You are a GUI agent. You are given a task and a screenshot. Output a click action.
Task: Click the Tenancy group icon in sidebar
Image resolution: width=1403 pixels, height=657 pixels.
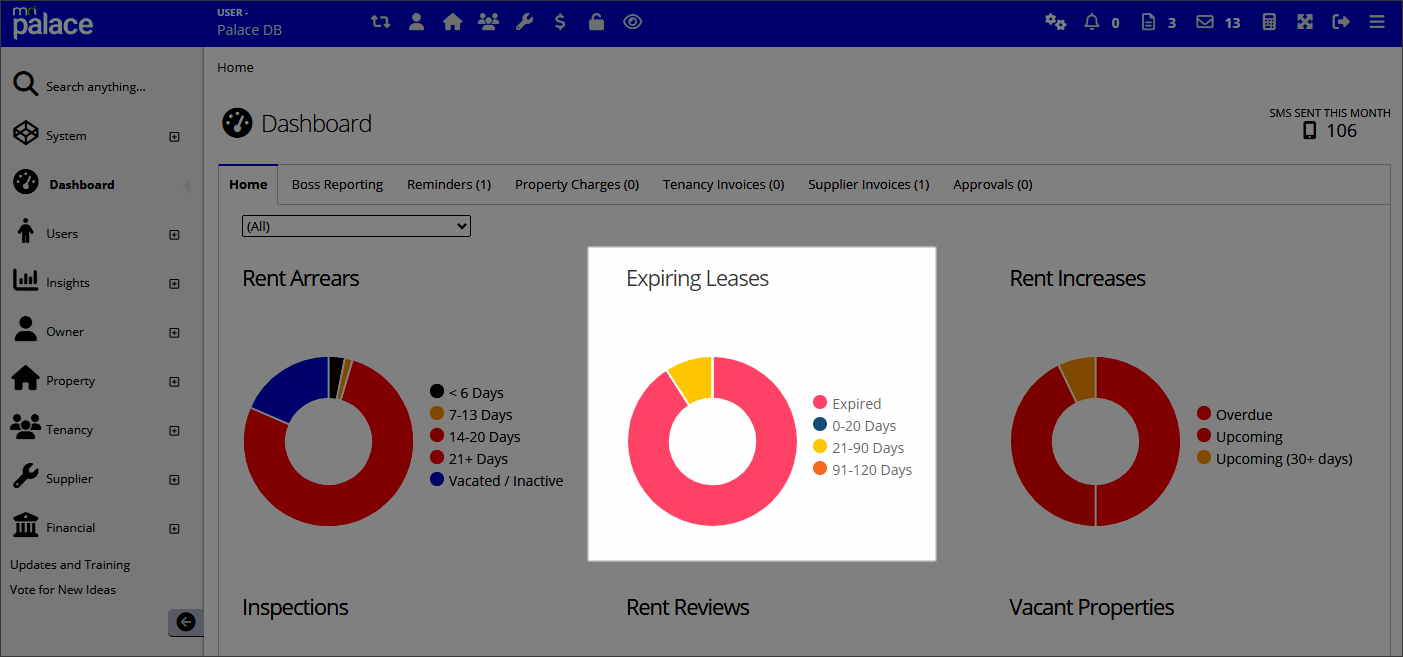[x=25, y=427]
